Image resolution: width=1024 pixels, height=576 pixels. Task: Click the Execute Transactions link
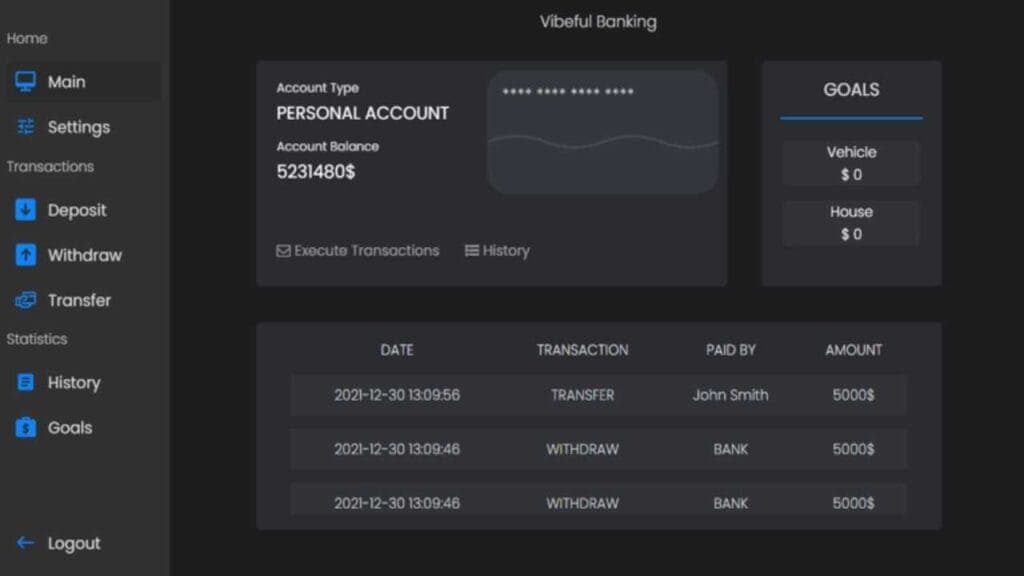[x=366, y=251]
